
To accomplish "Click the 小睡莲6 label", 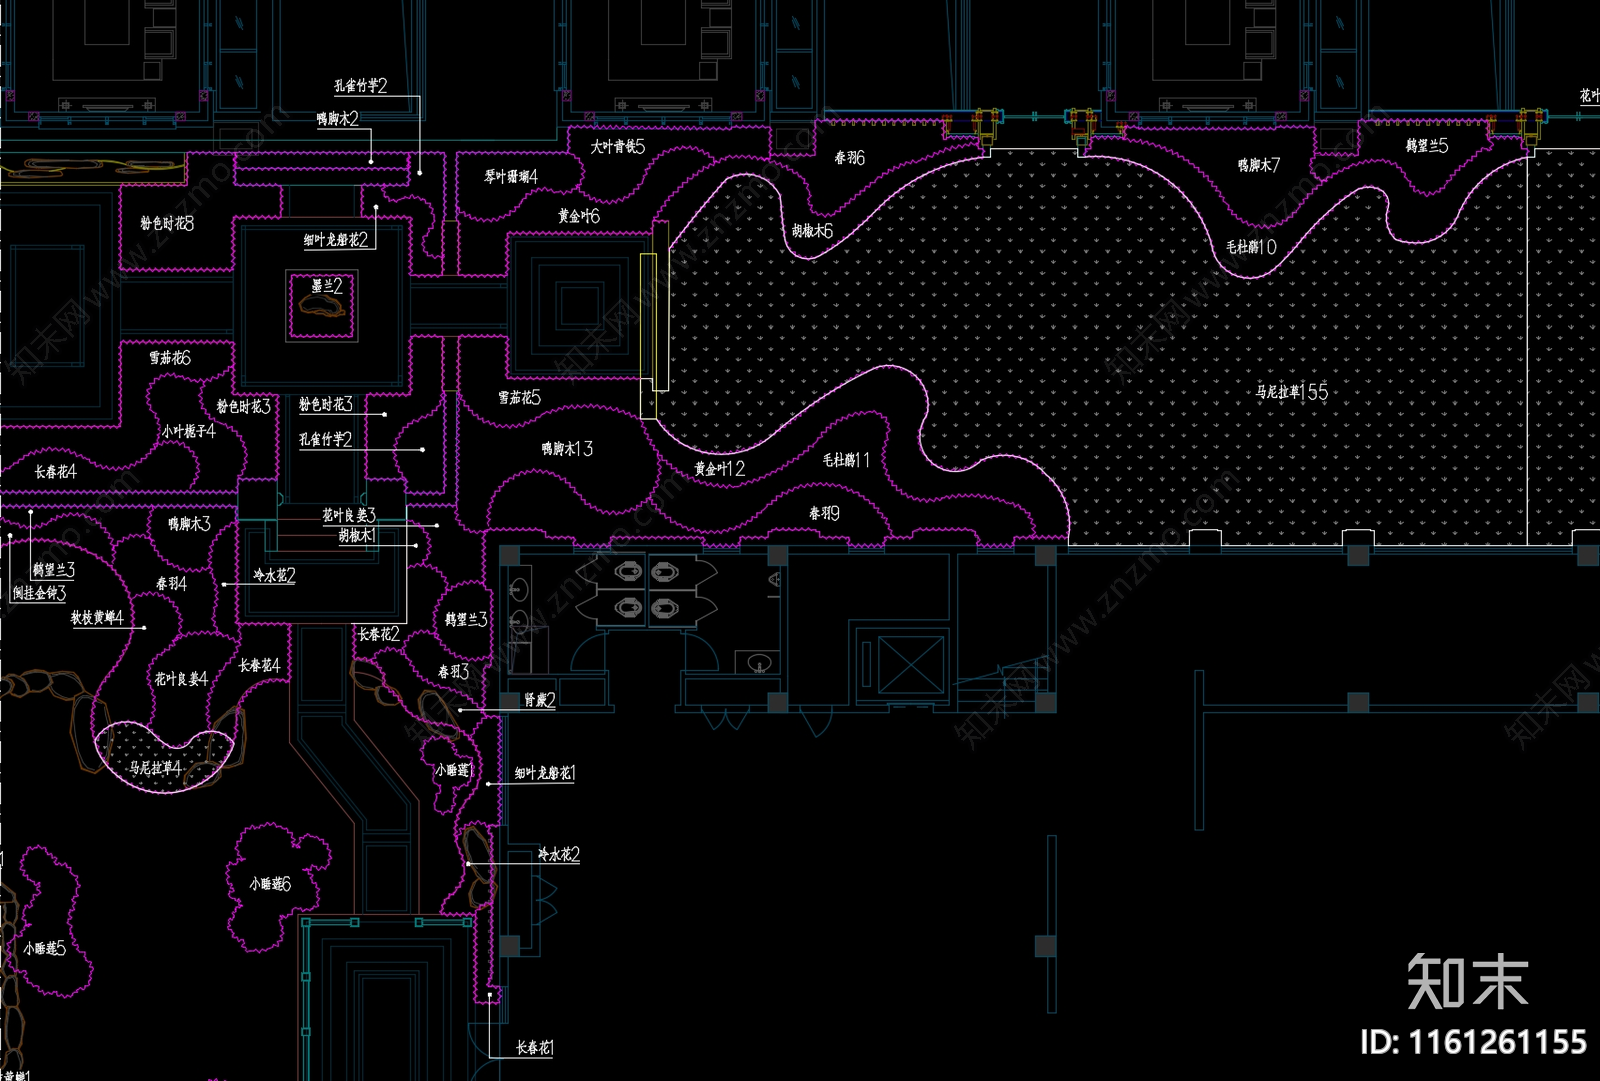I will pyautogui.click(x=270, y=884).
